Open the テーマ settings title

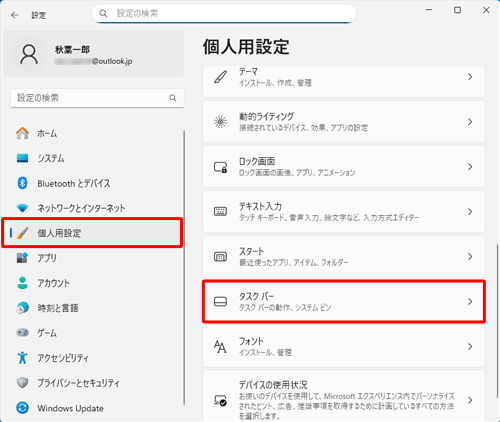(248, 72)
